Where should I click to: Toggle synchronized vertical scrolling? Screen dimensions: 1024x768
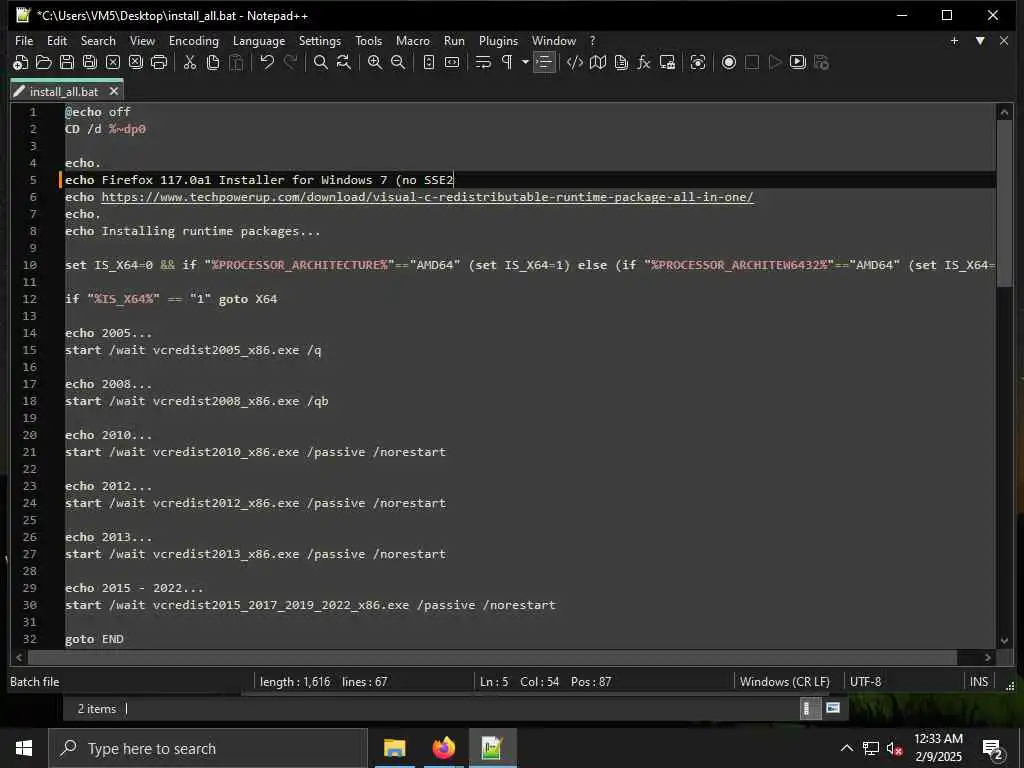click(x=428, y=63)
